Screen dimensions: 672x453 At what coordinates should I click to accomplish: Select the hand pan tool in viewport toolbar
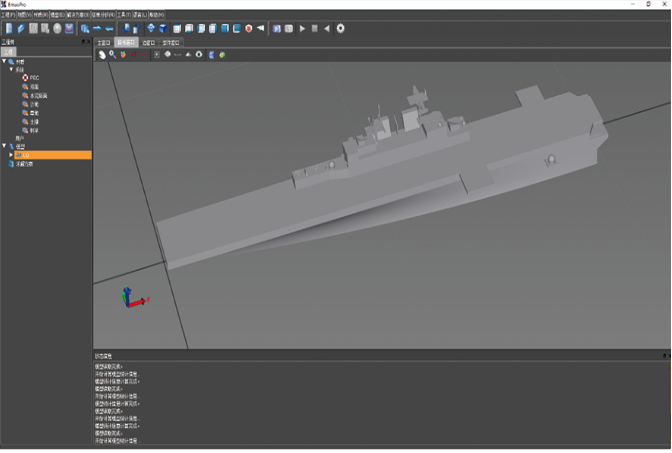102,55
